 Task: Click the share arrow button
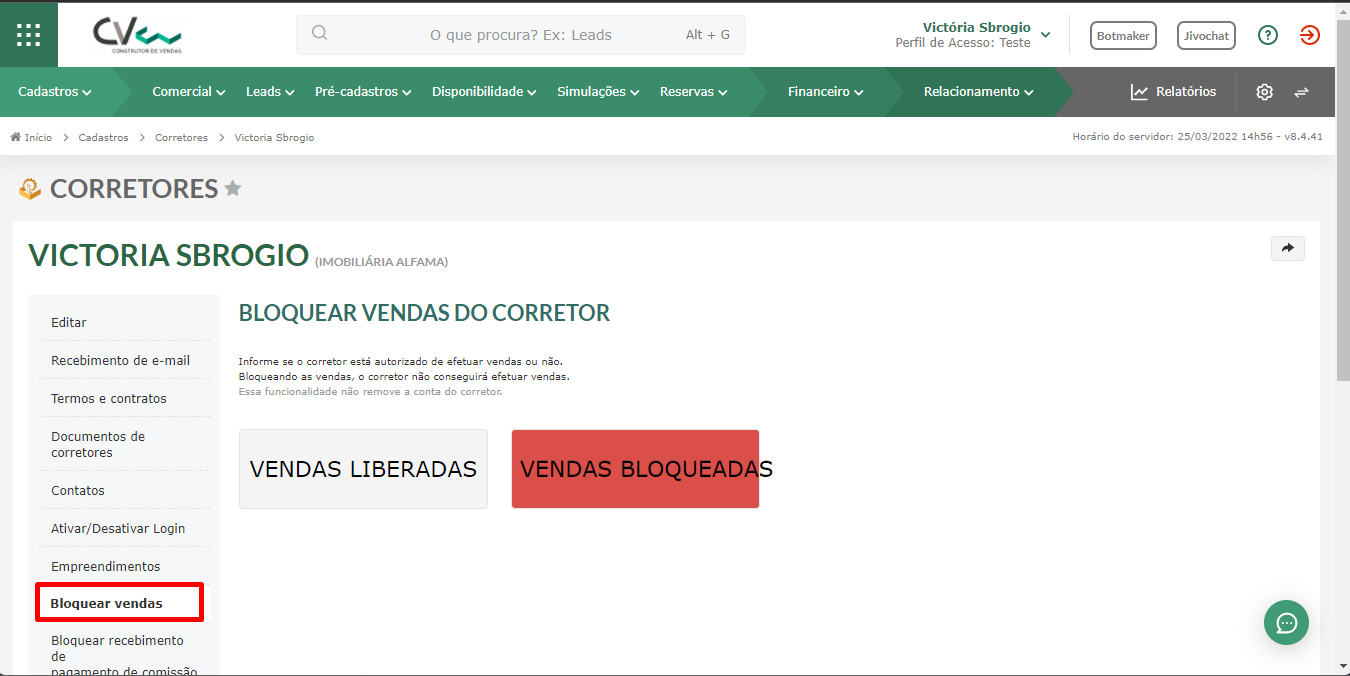tap(1288, 248)
